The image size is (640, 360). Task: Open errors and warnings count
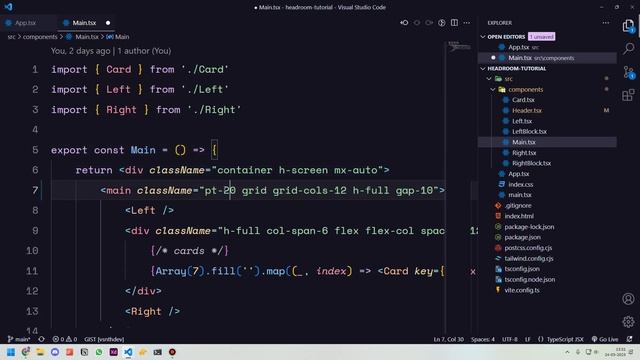pyautogui.click(x=64, y=339)
